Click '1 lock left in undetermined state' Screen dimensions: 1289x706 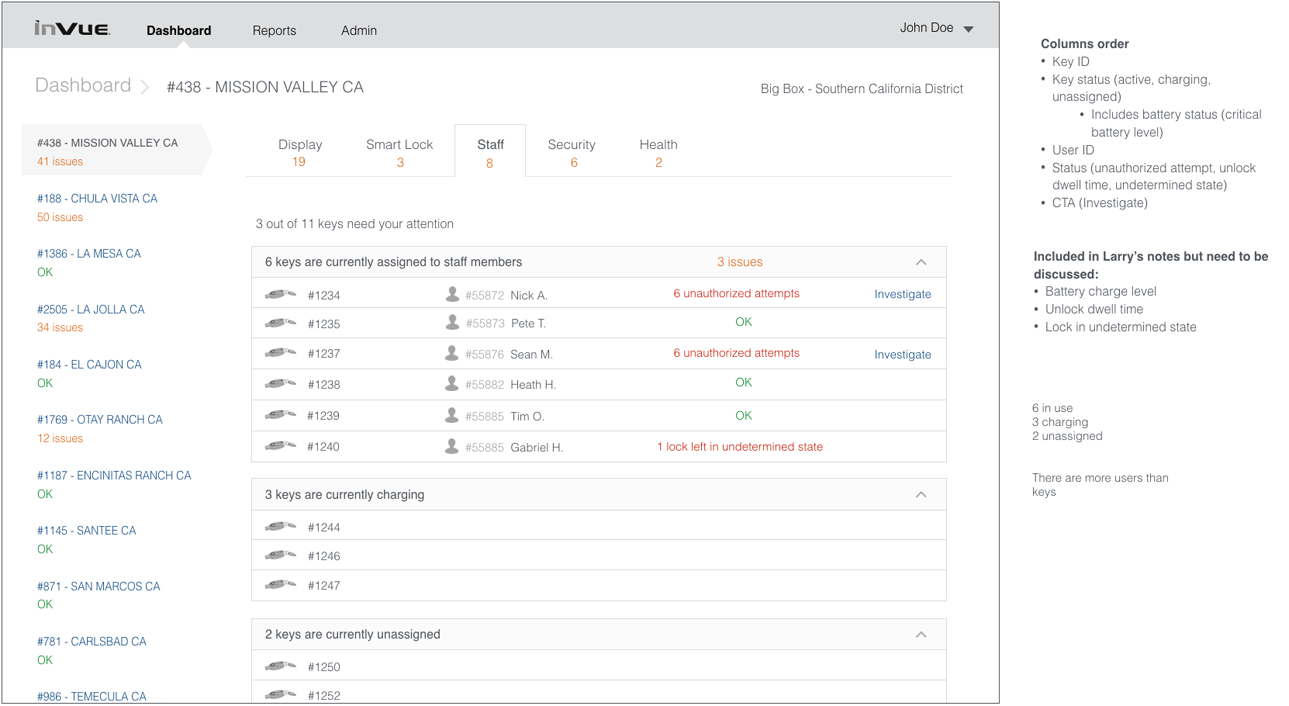[x=740, y=447]
